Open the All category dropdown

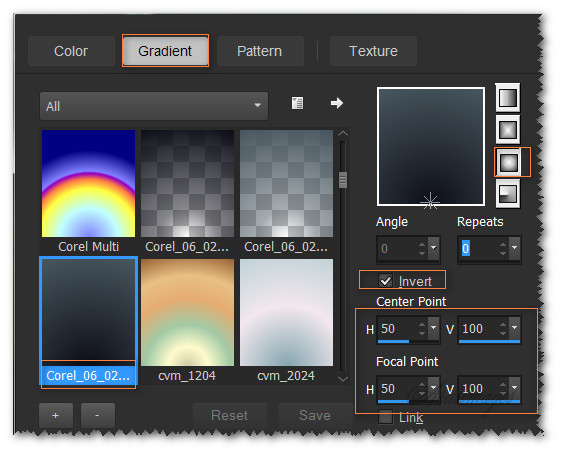tap(154, 106)
